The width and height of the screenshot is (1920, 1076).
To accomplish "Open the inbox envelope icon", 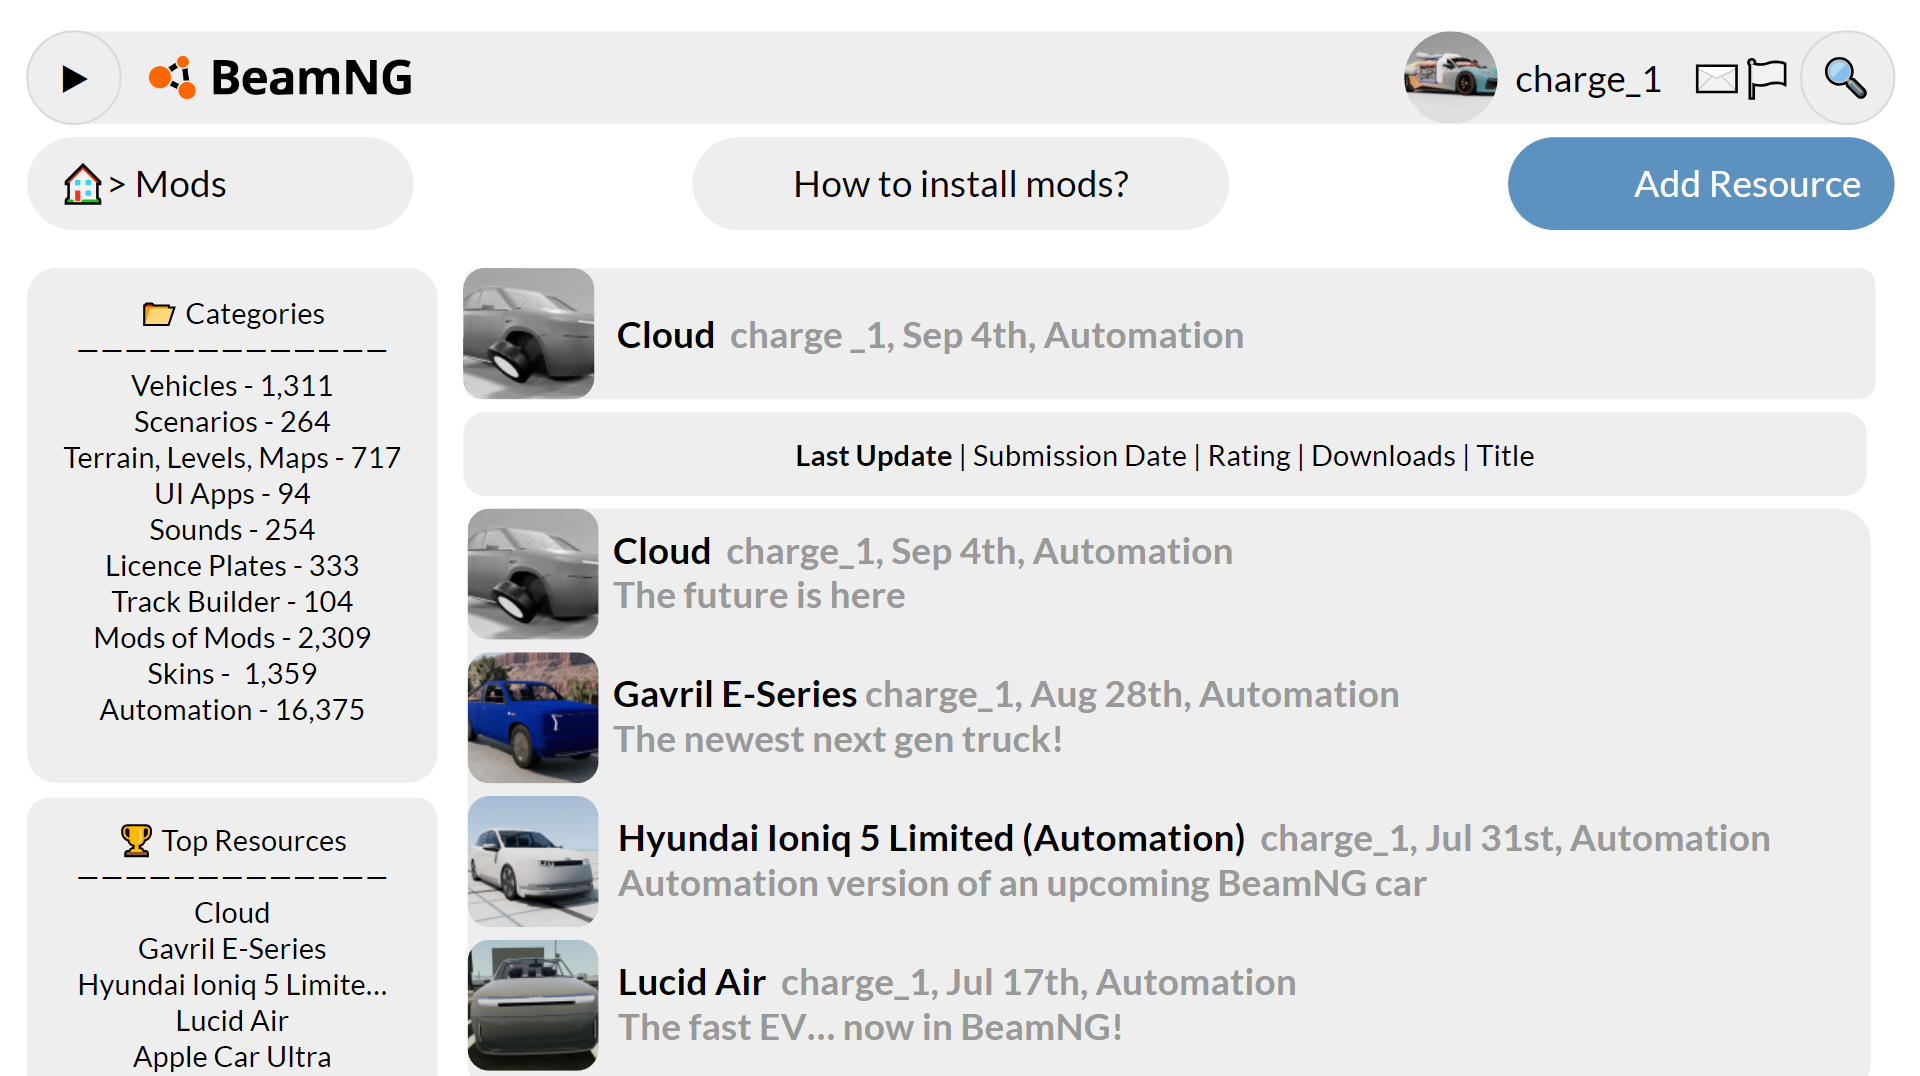I will click(1716, 79).
